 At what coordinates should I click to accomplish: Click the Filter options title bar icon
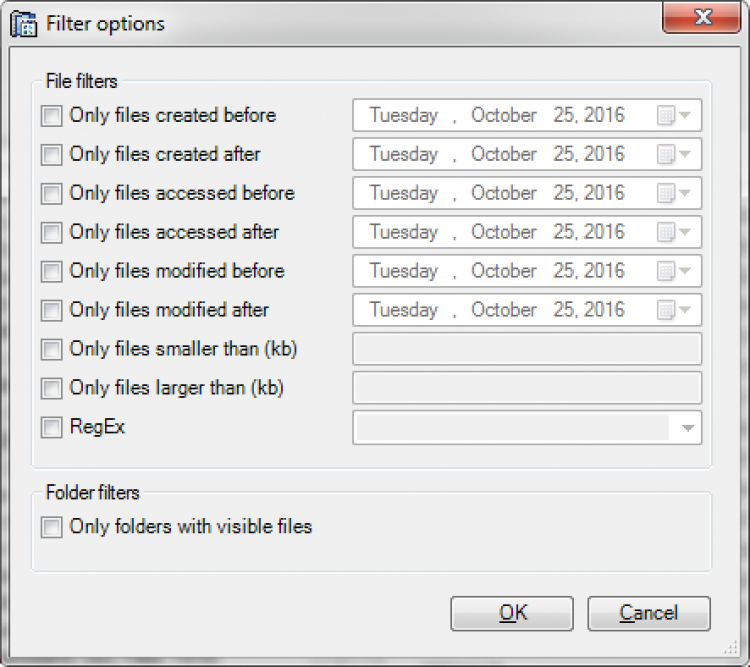click(23, 22)
